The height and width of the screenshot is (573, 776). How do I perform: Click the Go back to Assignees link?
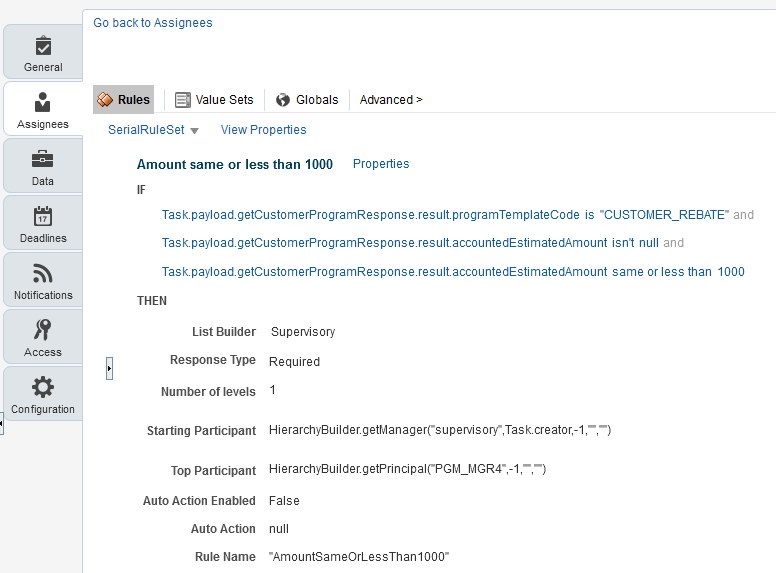click(x=153, y=23)
